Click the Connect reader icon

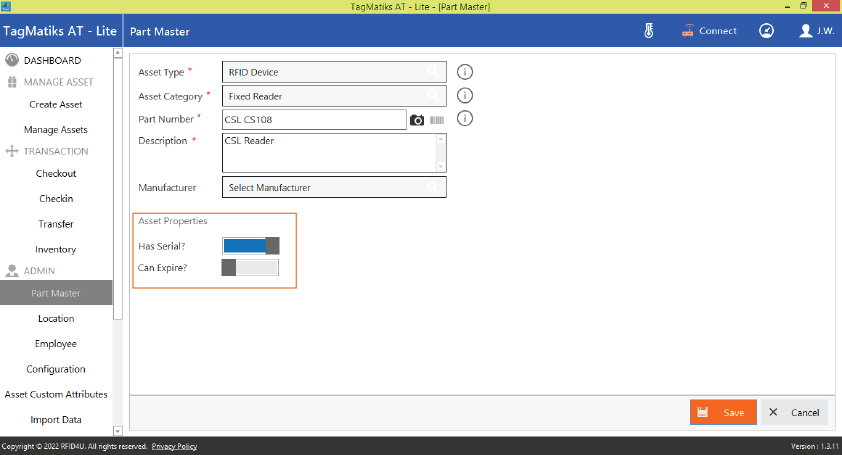[x=709, y=31]
